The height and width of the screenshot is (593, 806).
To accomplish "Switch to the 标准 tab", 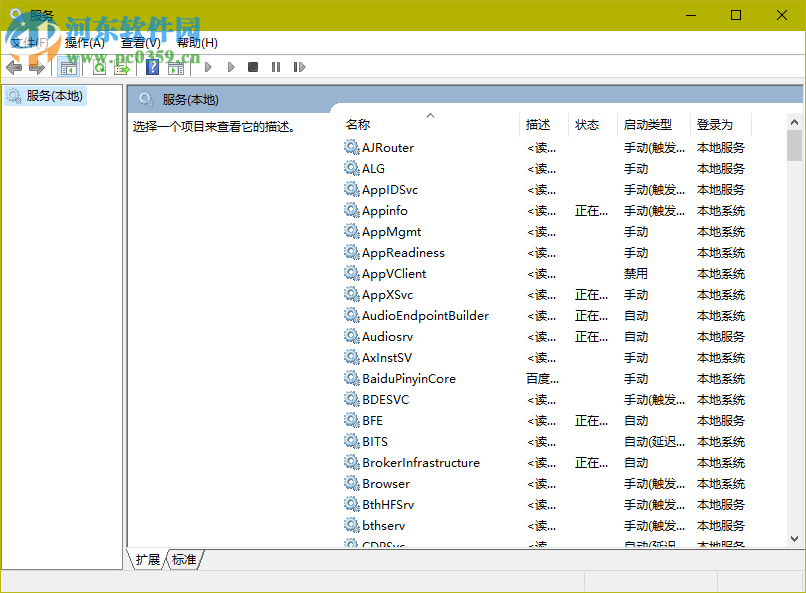I will [x=182, y=560].
